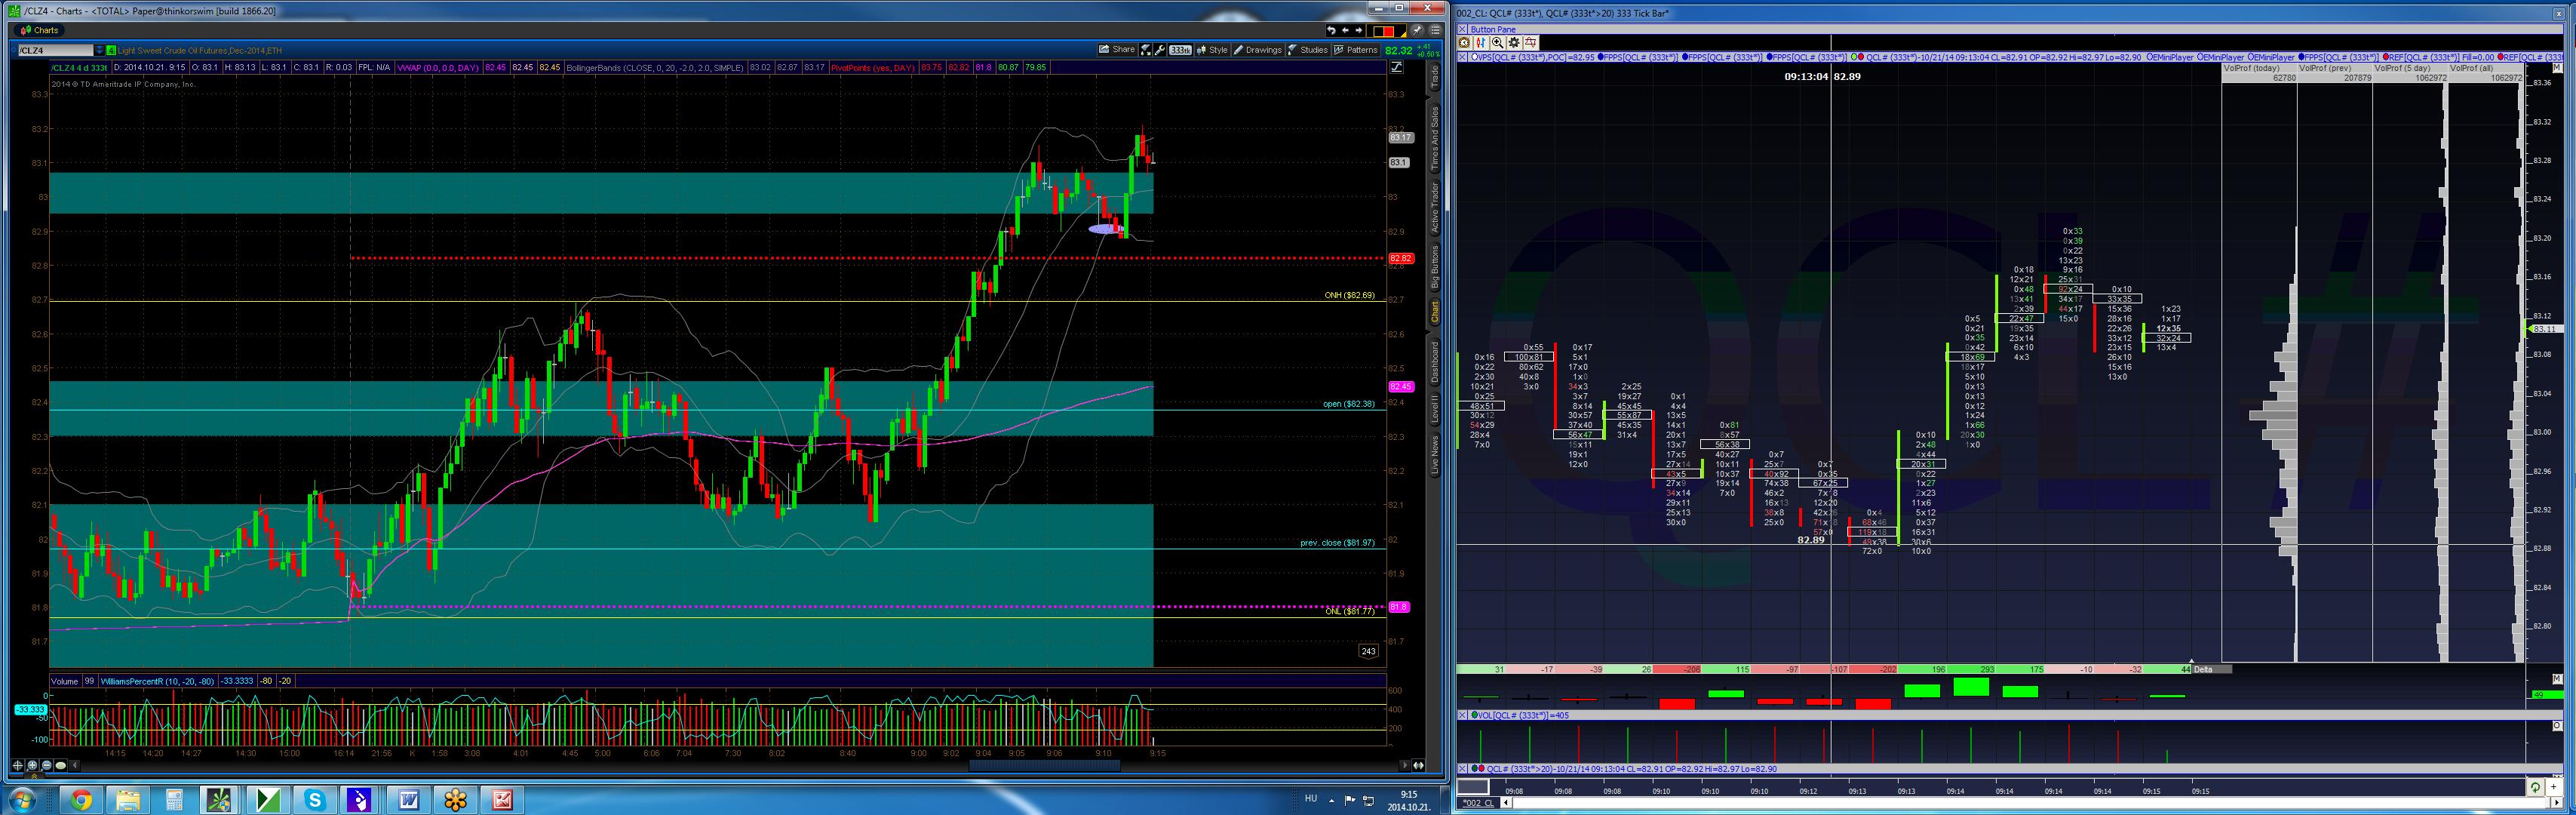Image resolution: width=2576 pixels, height=815 pixels.
Task: Open the Studies menu
Action: (1307, 50)
